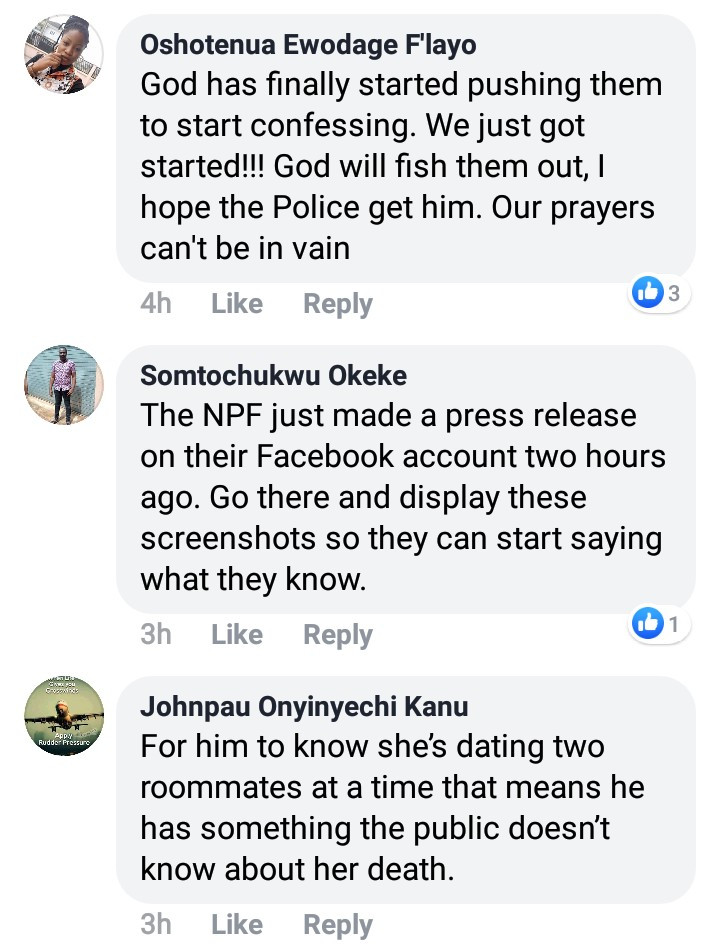This screenshot has height=952, width=720.
Task: Open Johnpau Onyinyechi Kanu's airplane profile picture
Action: (x=63, y=715)
